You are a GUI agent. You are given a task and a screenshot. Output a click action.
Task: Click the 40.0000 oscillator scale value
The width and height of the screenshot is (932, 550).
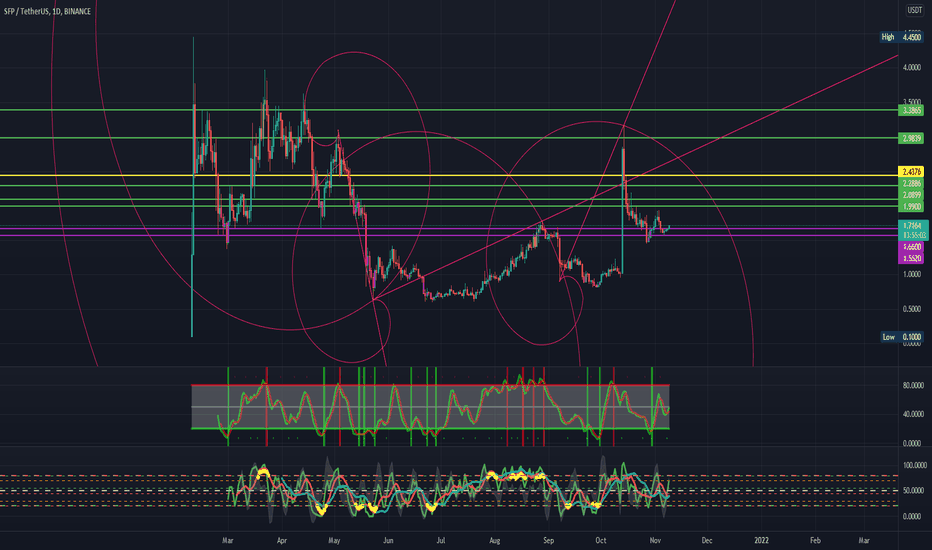(912, 414)
